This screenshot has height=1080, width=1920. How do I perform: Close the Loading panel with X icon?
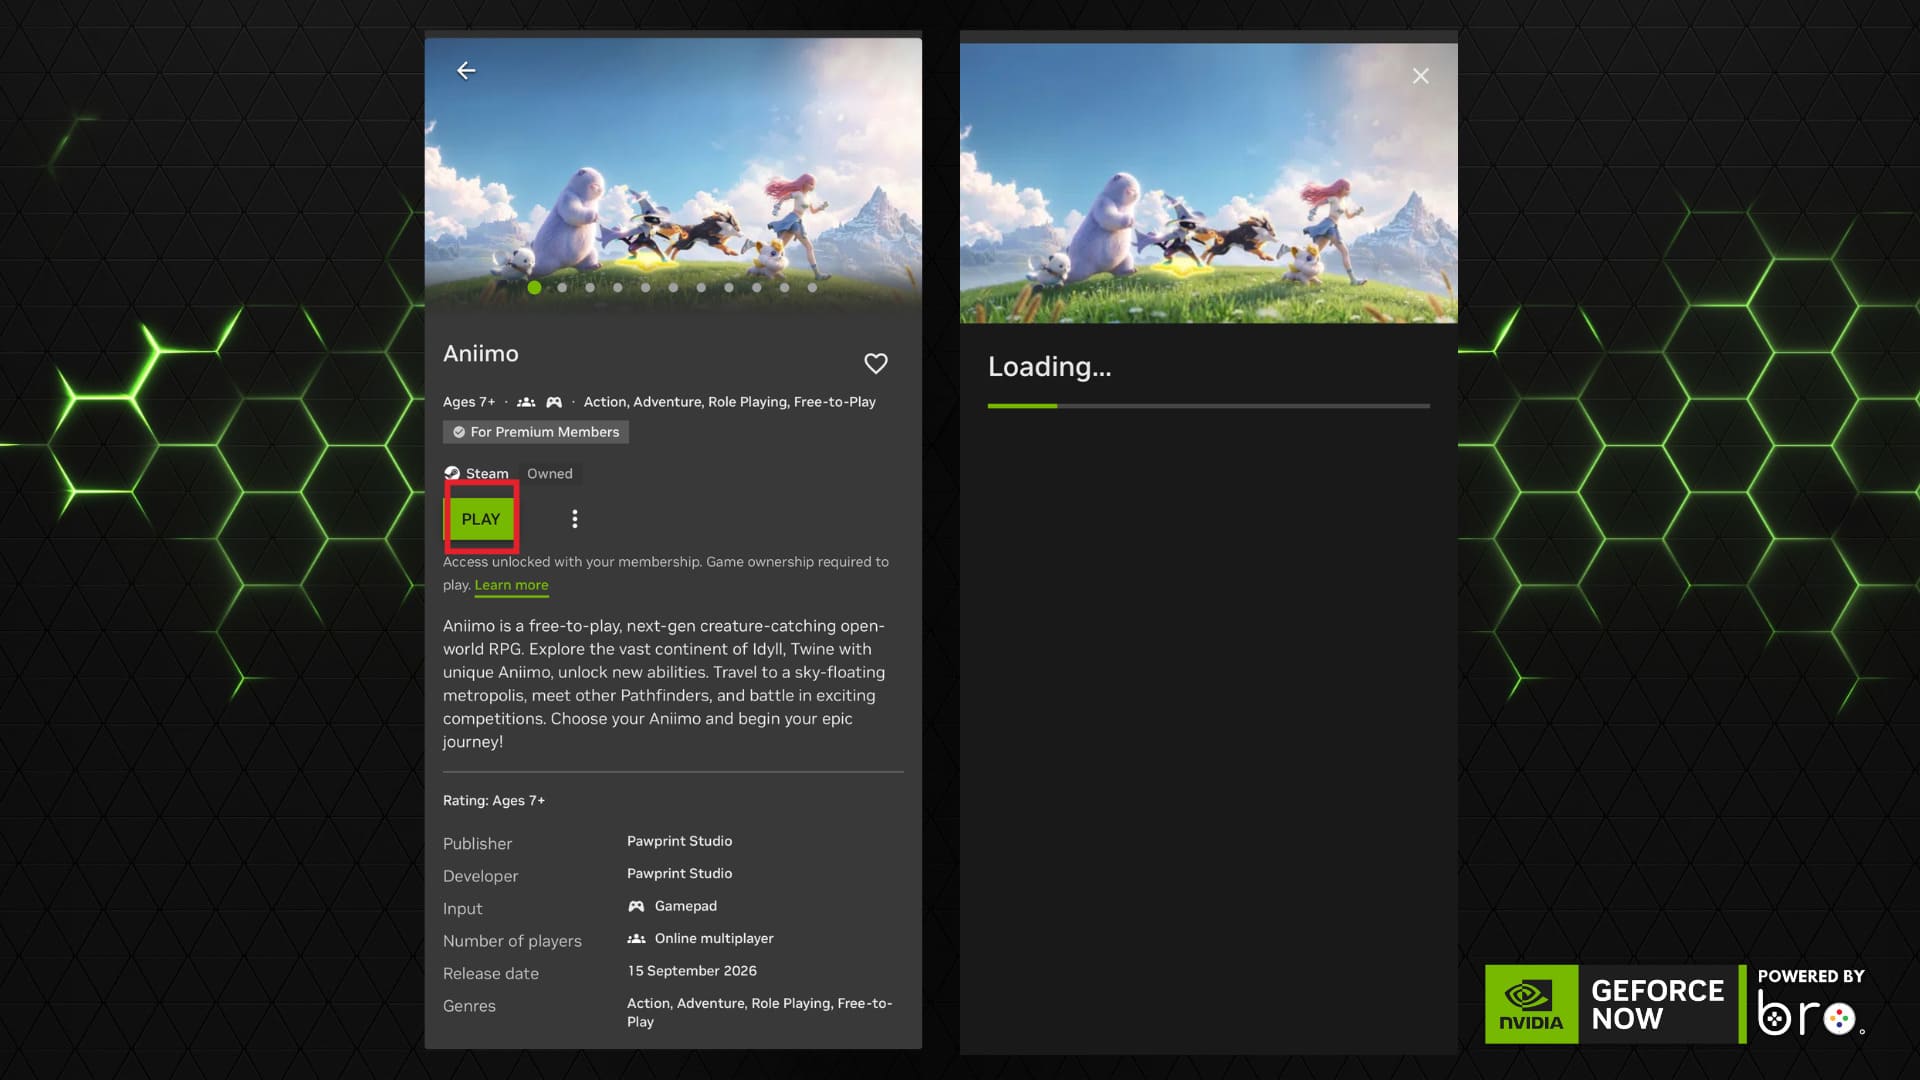pyautogui.click(x=1420, y=76)
